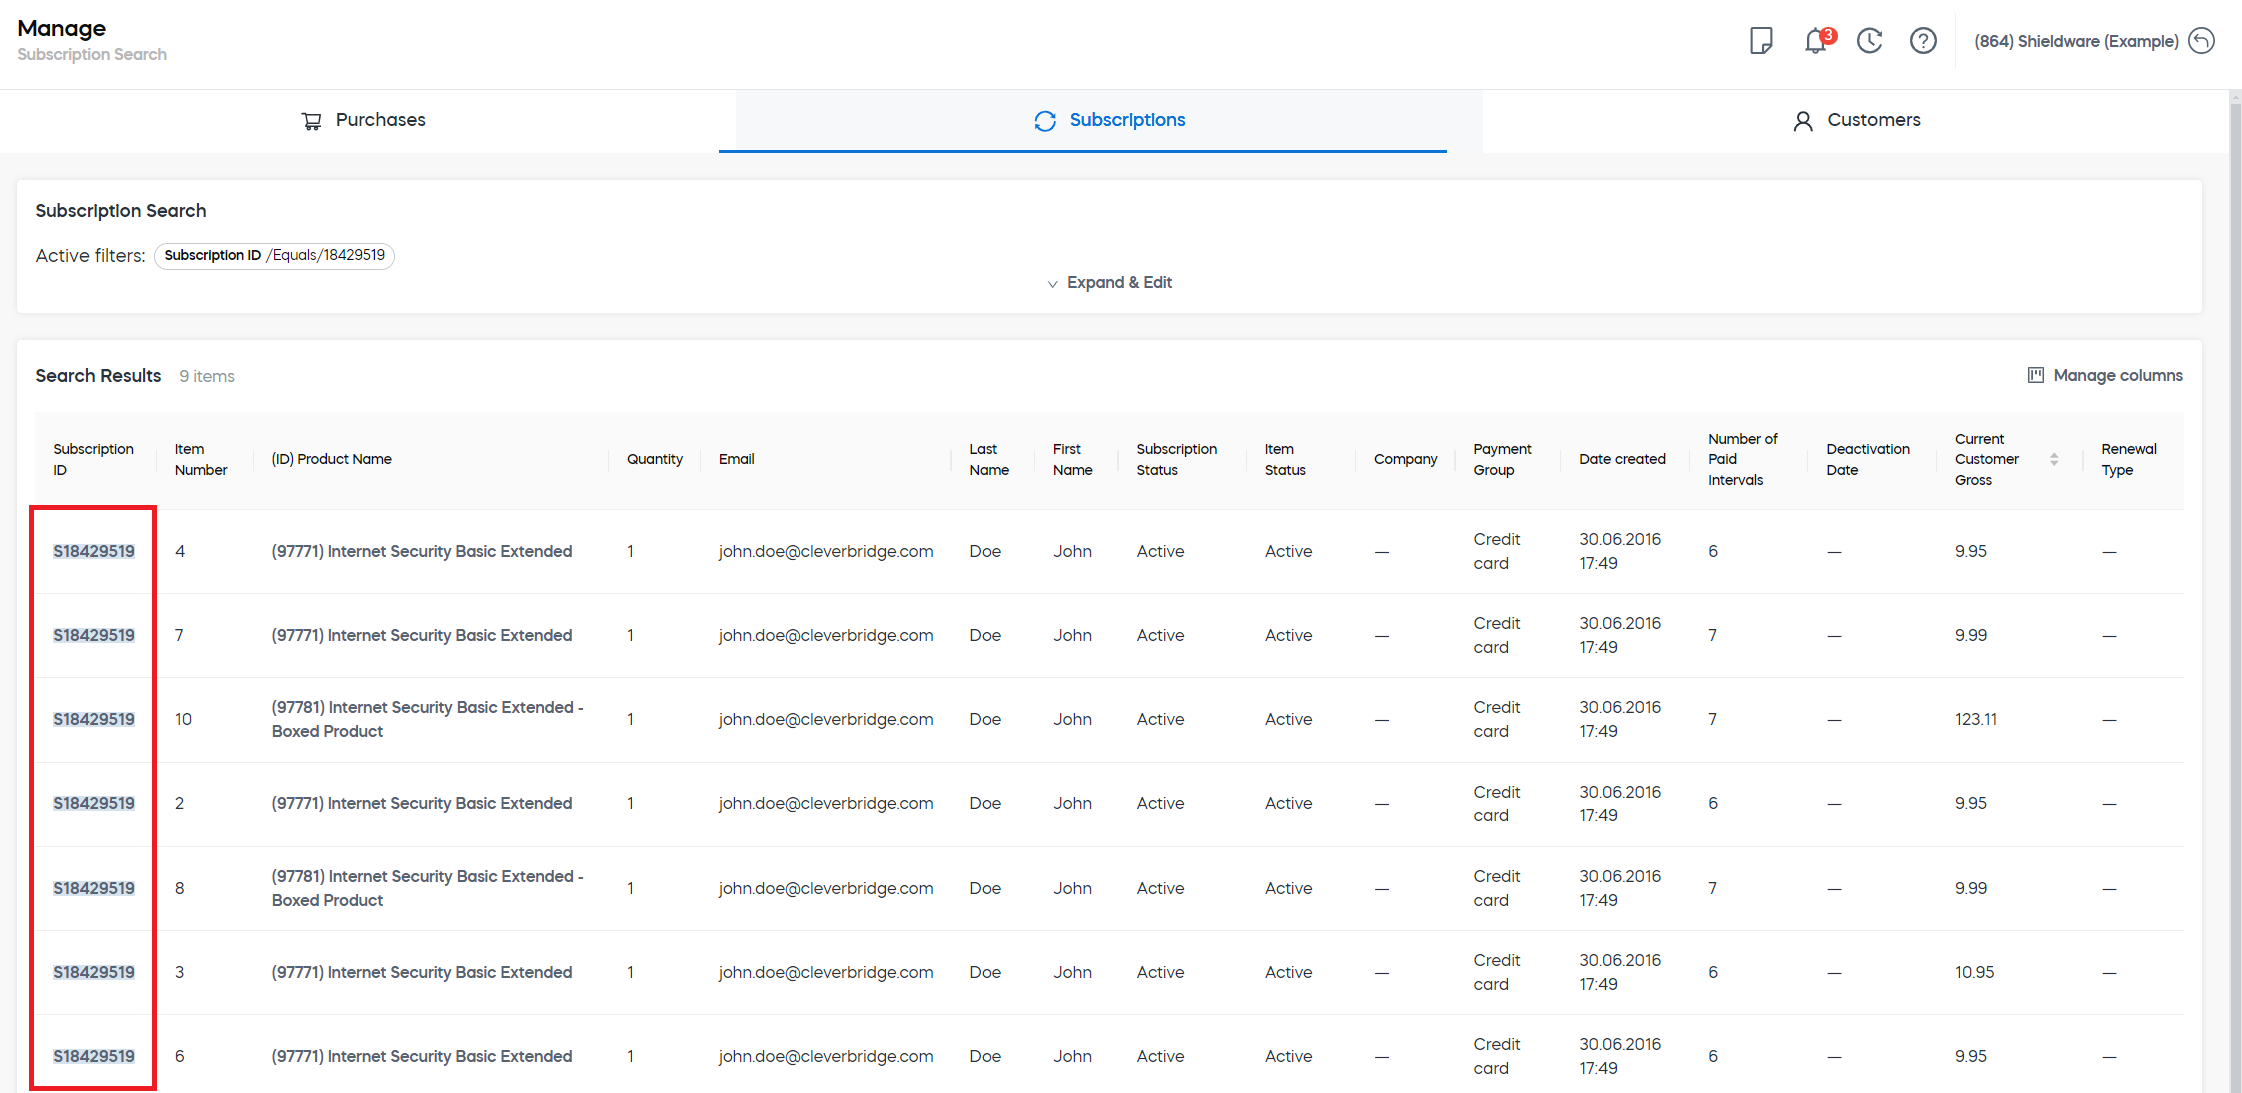This screenshot has height=1093, width=2242.
Task: Click the switch account arrow icon
Action: [x=2202, y=41]
